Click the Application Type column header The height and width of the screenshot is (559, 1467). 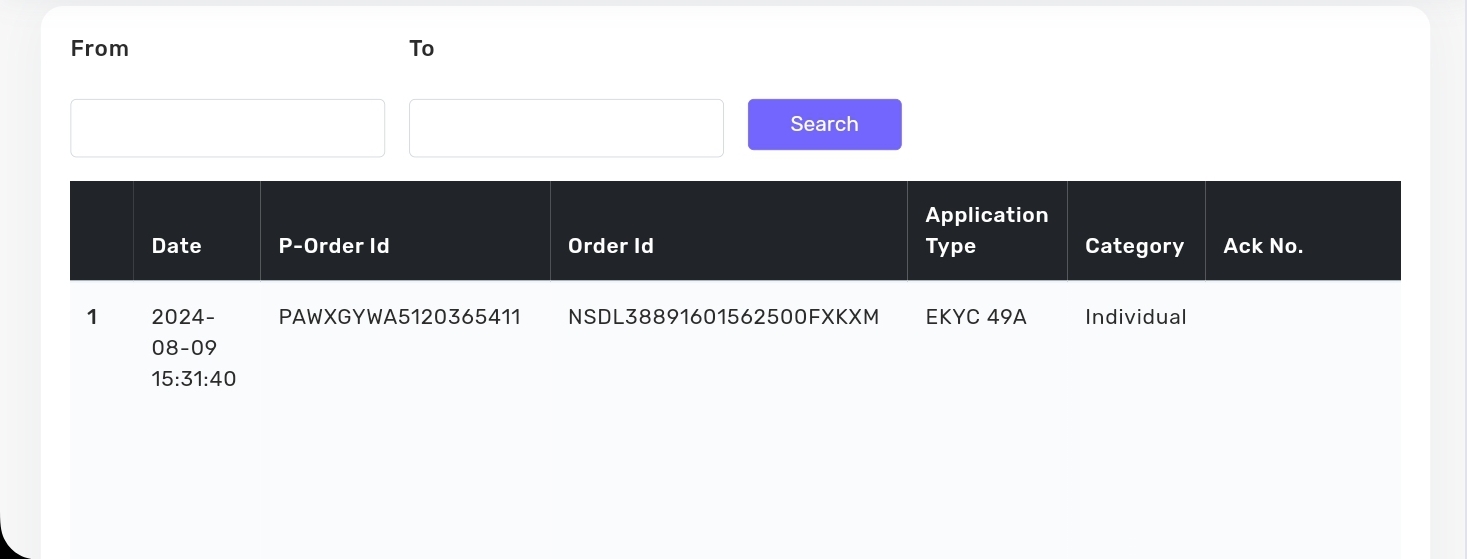point(986,231)
